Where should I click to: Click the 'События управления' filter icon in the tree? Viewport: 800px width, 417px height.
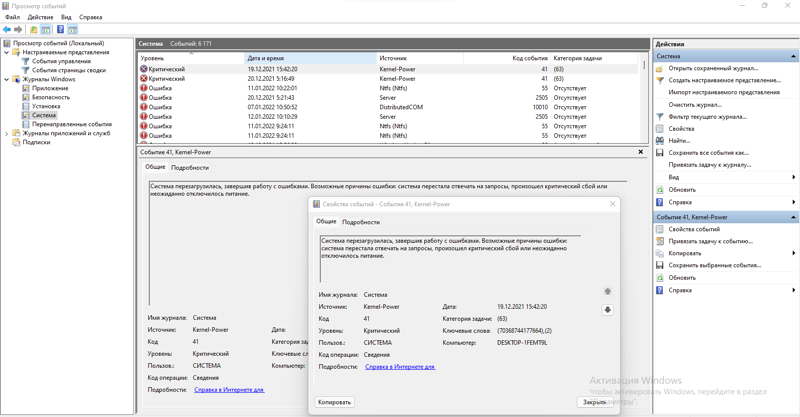pyautogui.click(x=26, y=61)
